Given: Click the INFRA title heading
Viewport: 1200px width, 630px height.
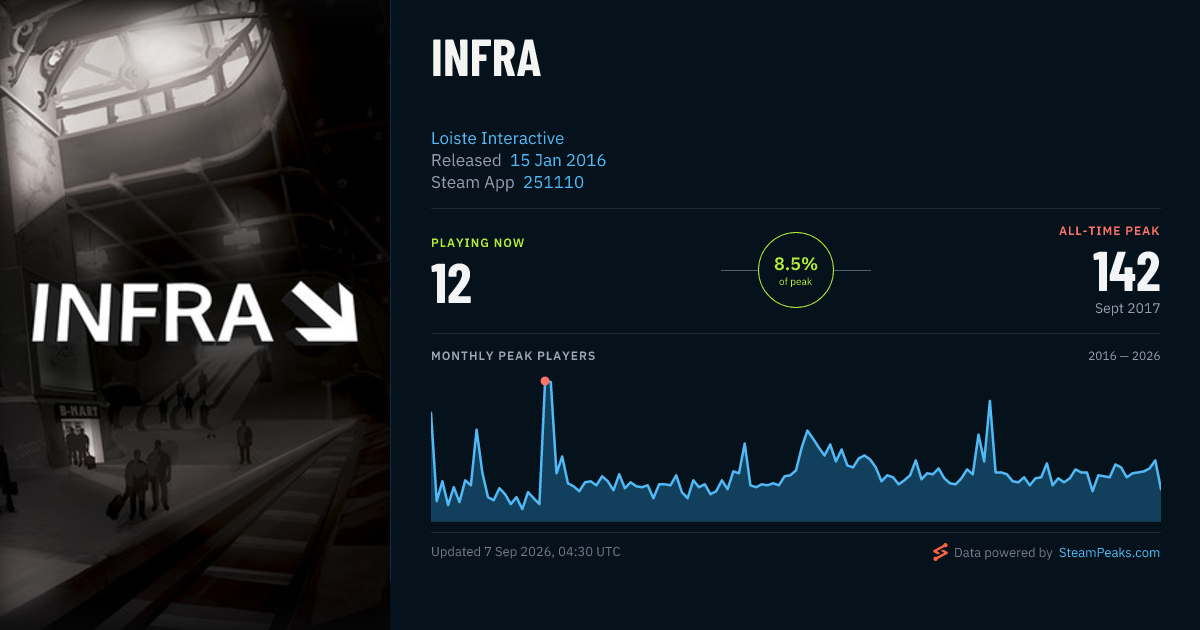Looking at the screenshot, I should point(486,59).
